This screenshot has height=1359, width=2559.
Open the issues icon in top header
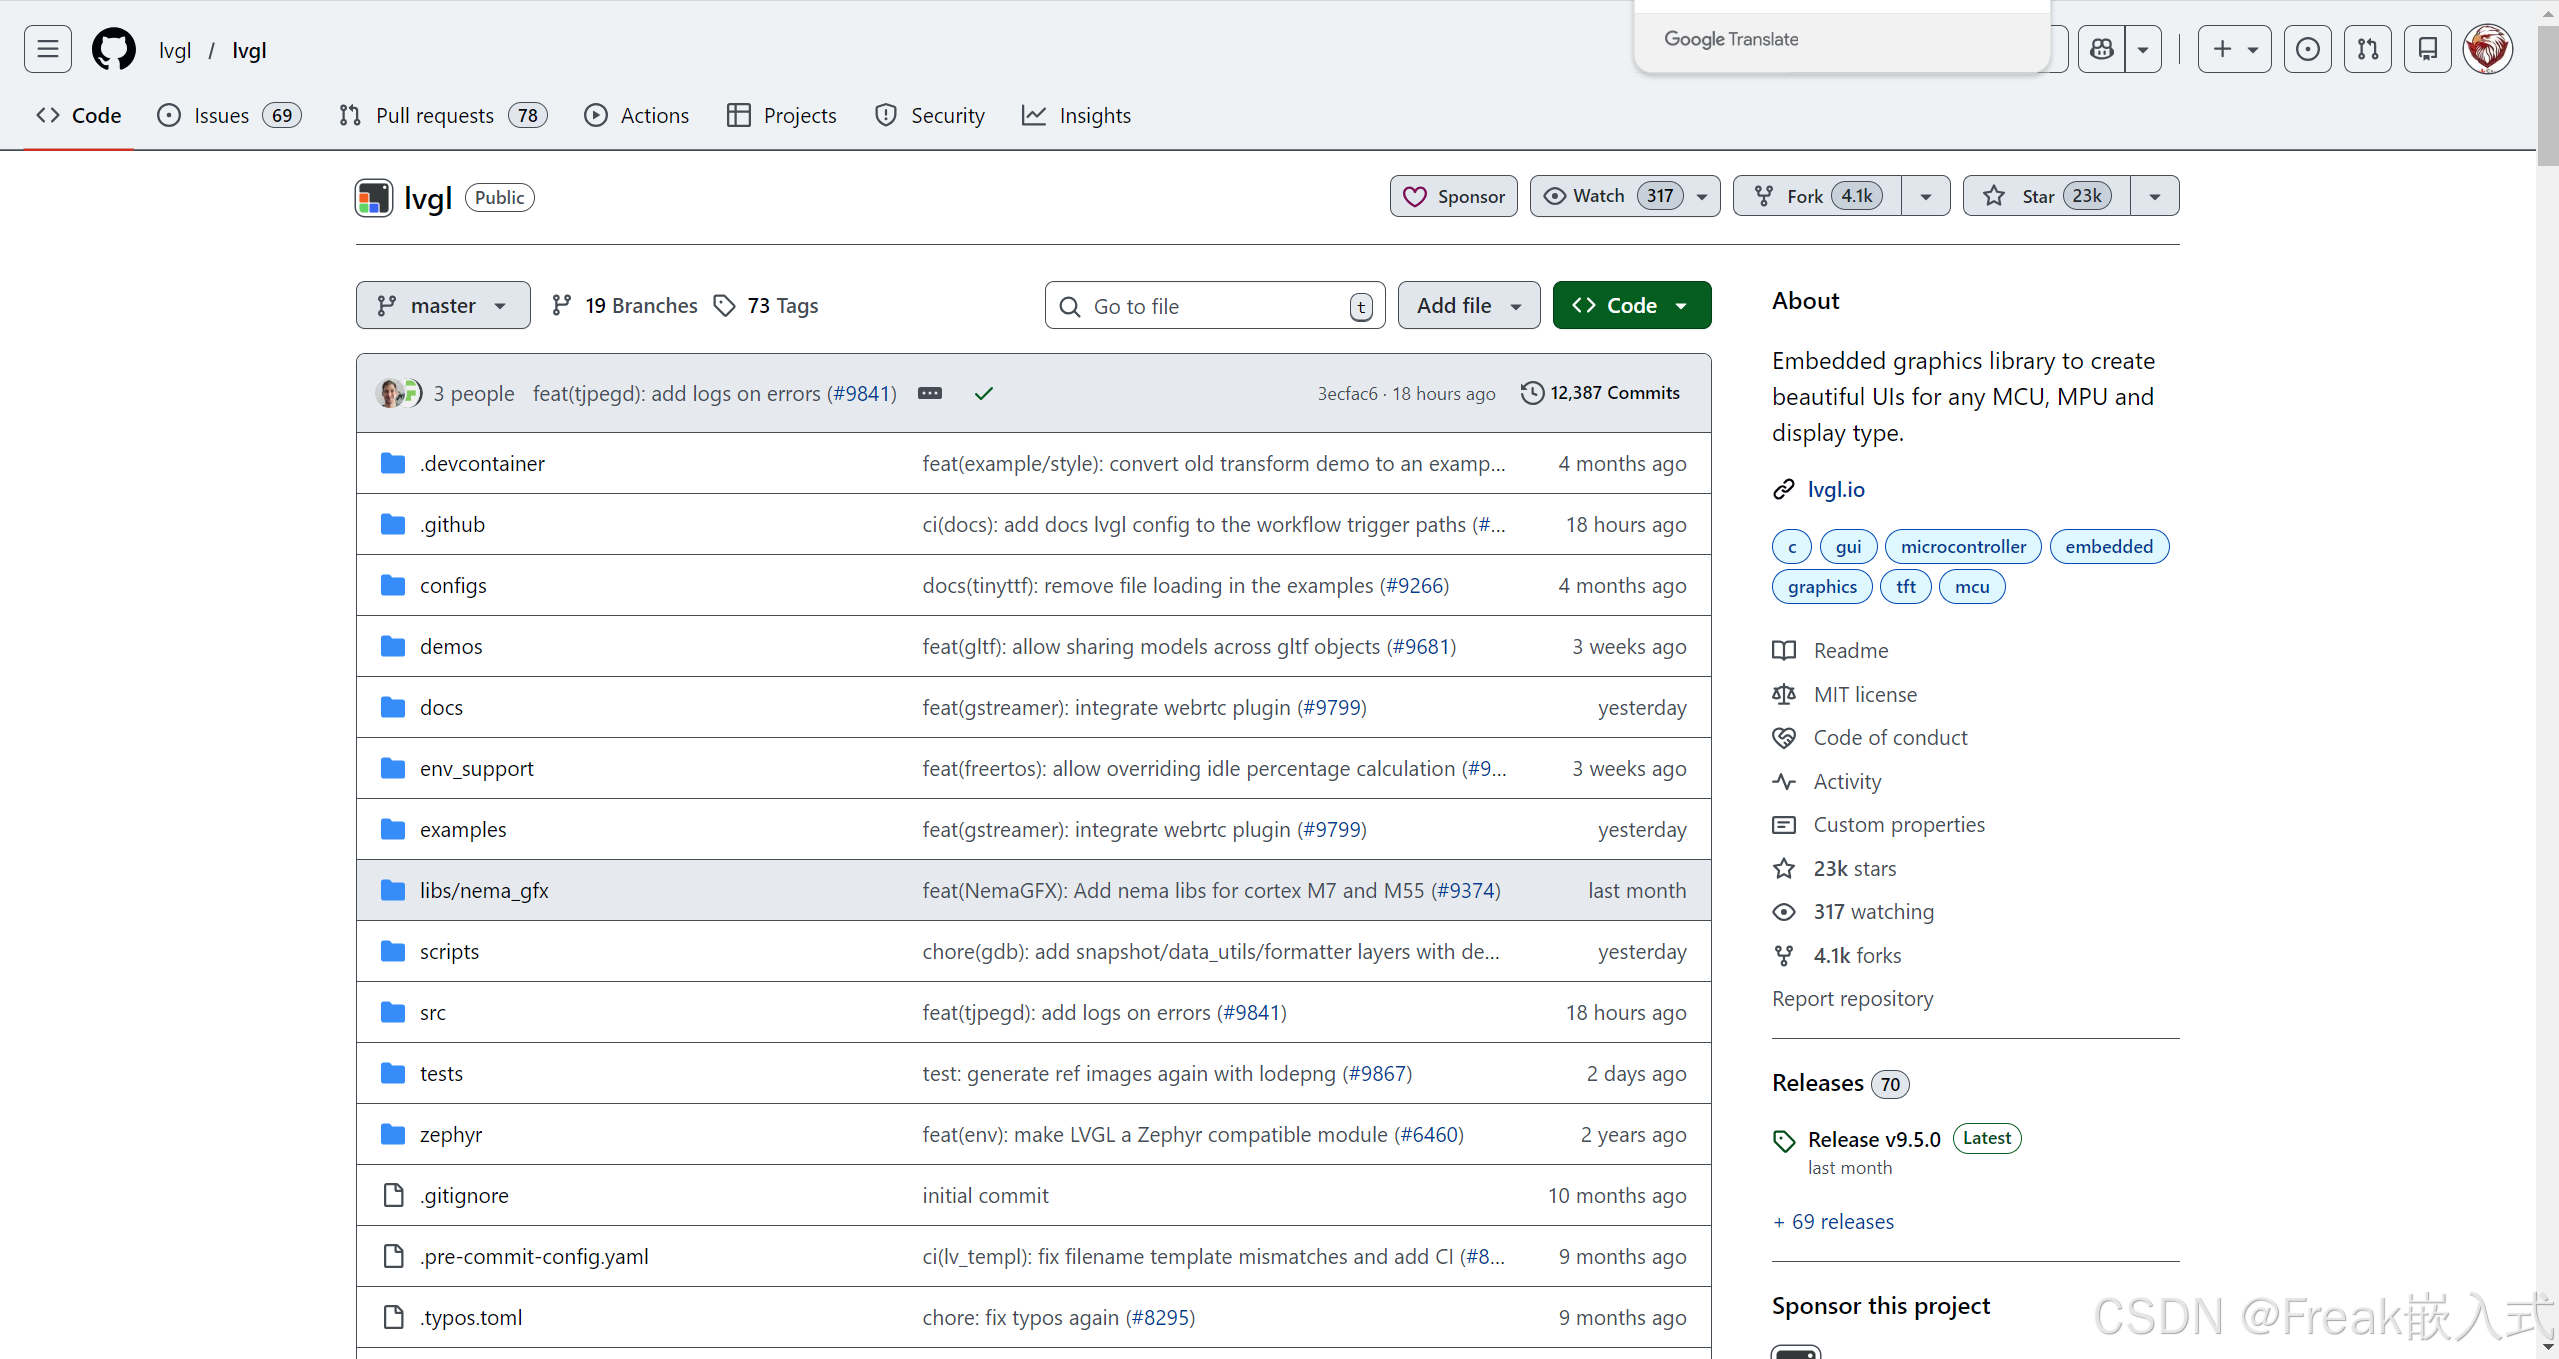(2307, 49)
